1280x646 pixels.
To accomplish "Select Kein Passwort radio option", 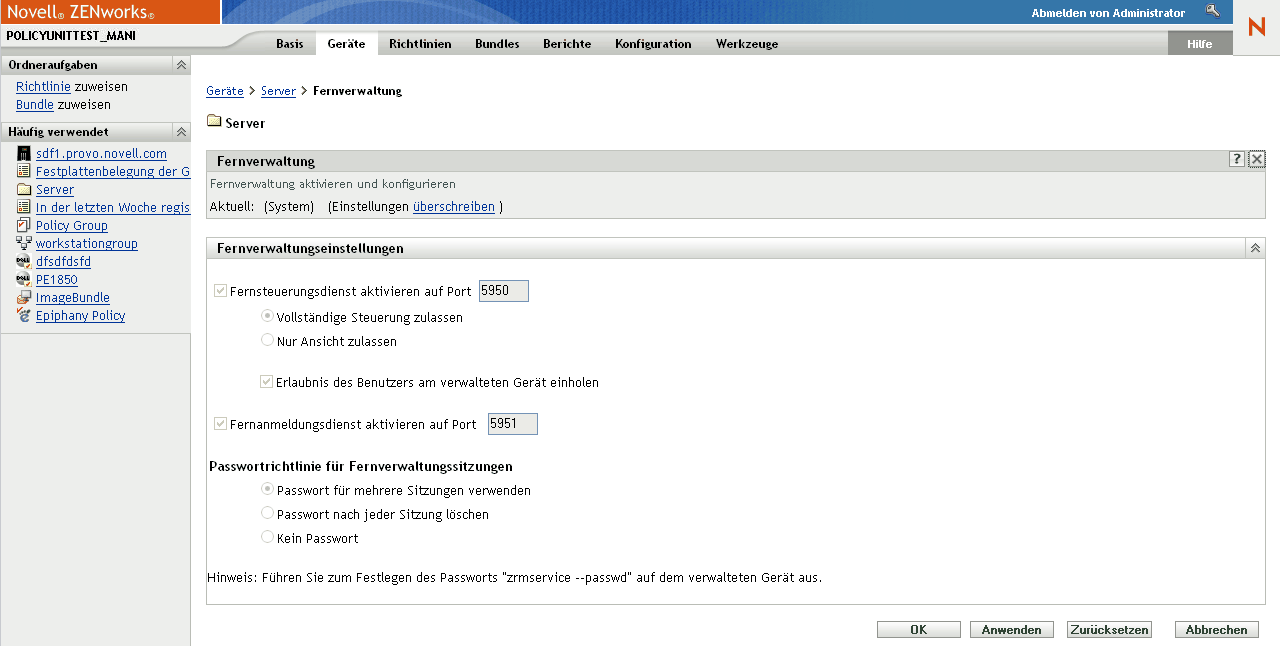I will (267, 537).
